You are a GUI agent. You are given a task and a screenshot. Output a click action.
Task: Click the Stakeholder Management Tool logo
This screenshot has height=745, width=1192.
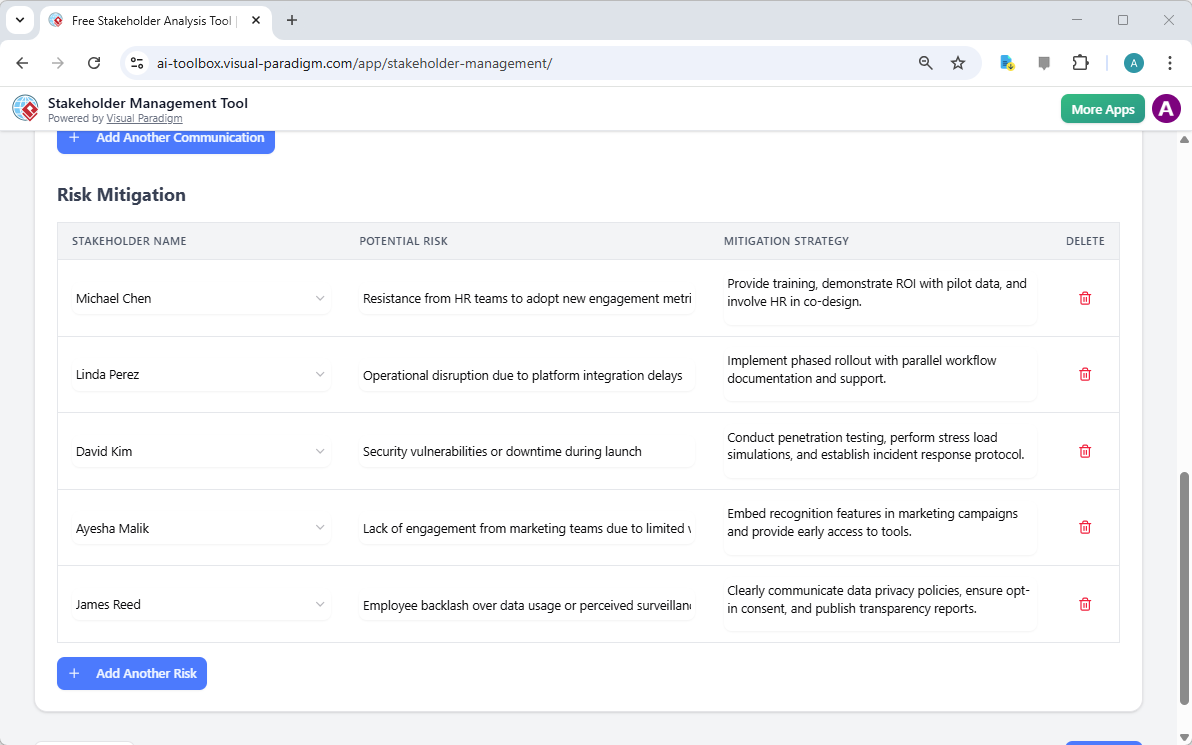[x=25, y=108]
